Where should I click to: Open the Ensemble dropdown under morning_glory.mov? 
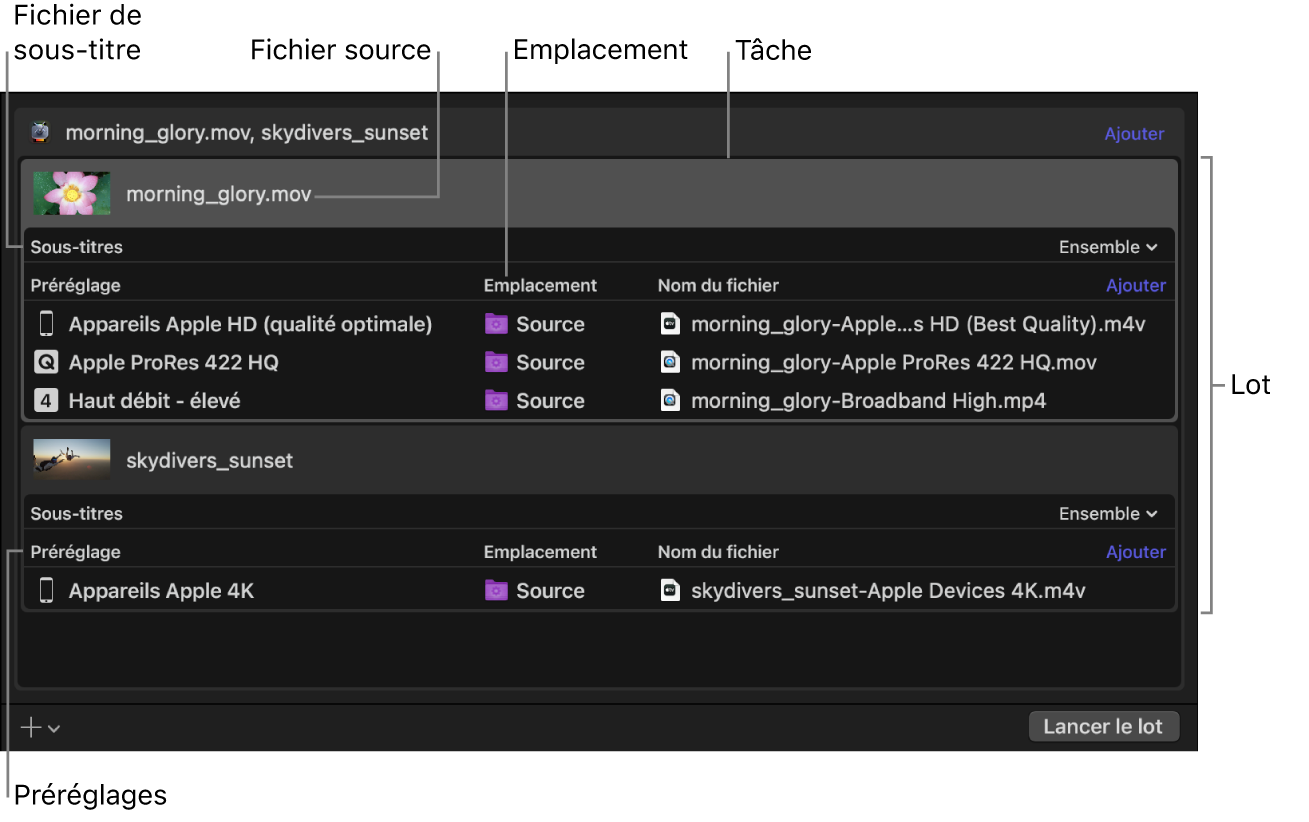(1108, 247)
